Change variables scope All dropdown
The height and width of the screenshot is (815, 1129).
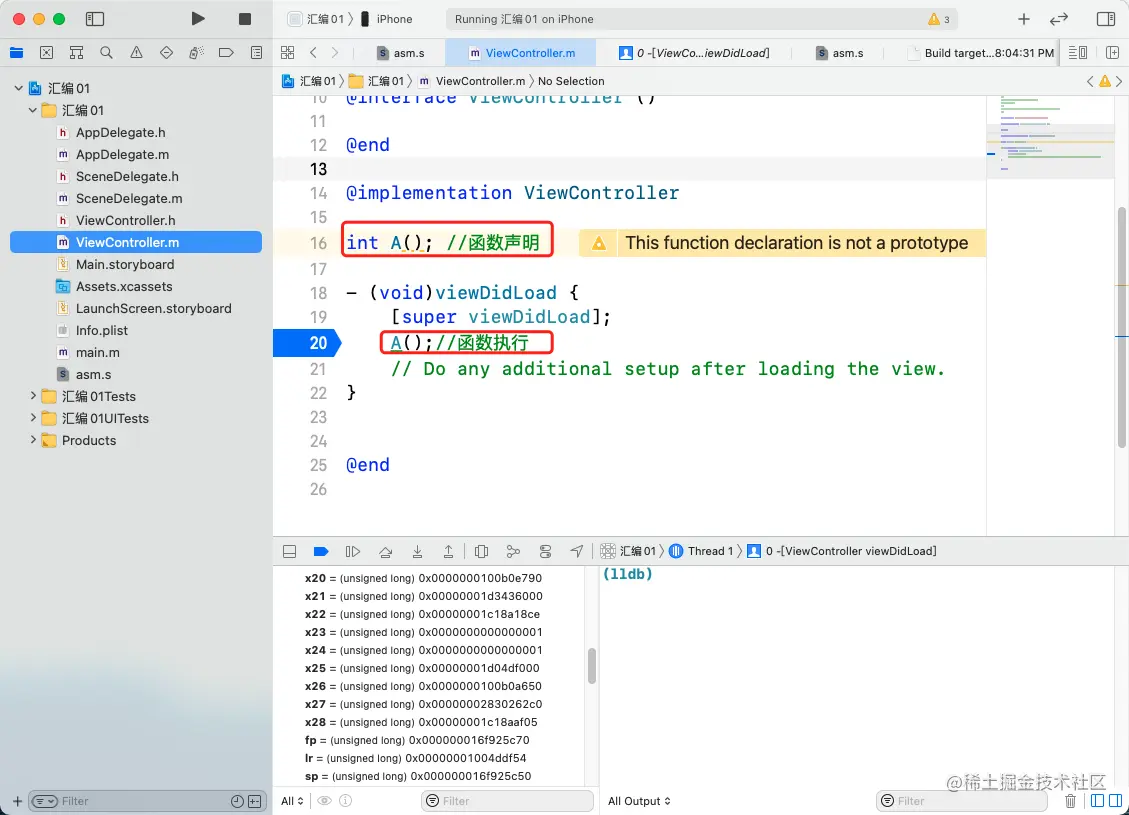pyautogui.click(x=292, y=801)
